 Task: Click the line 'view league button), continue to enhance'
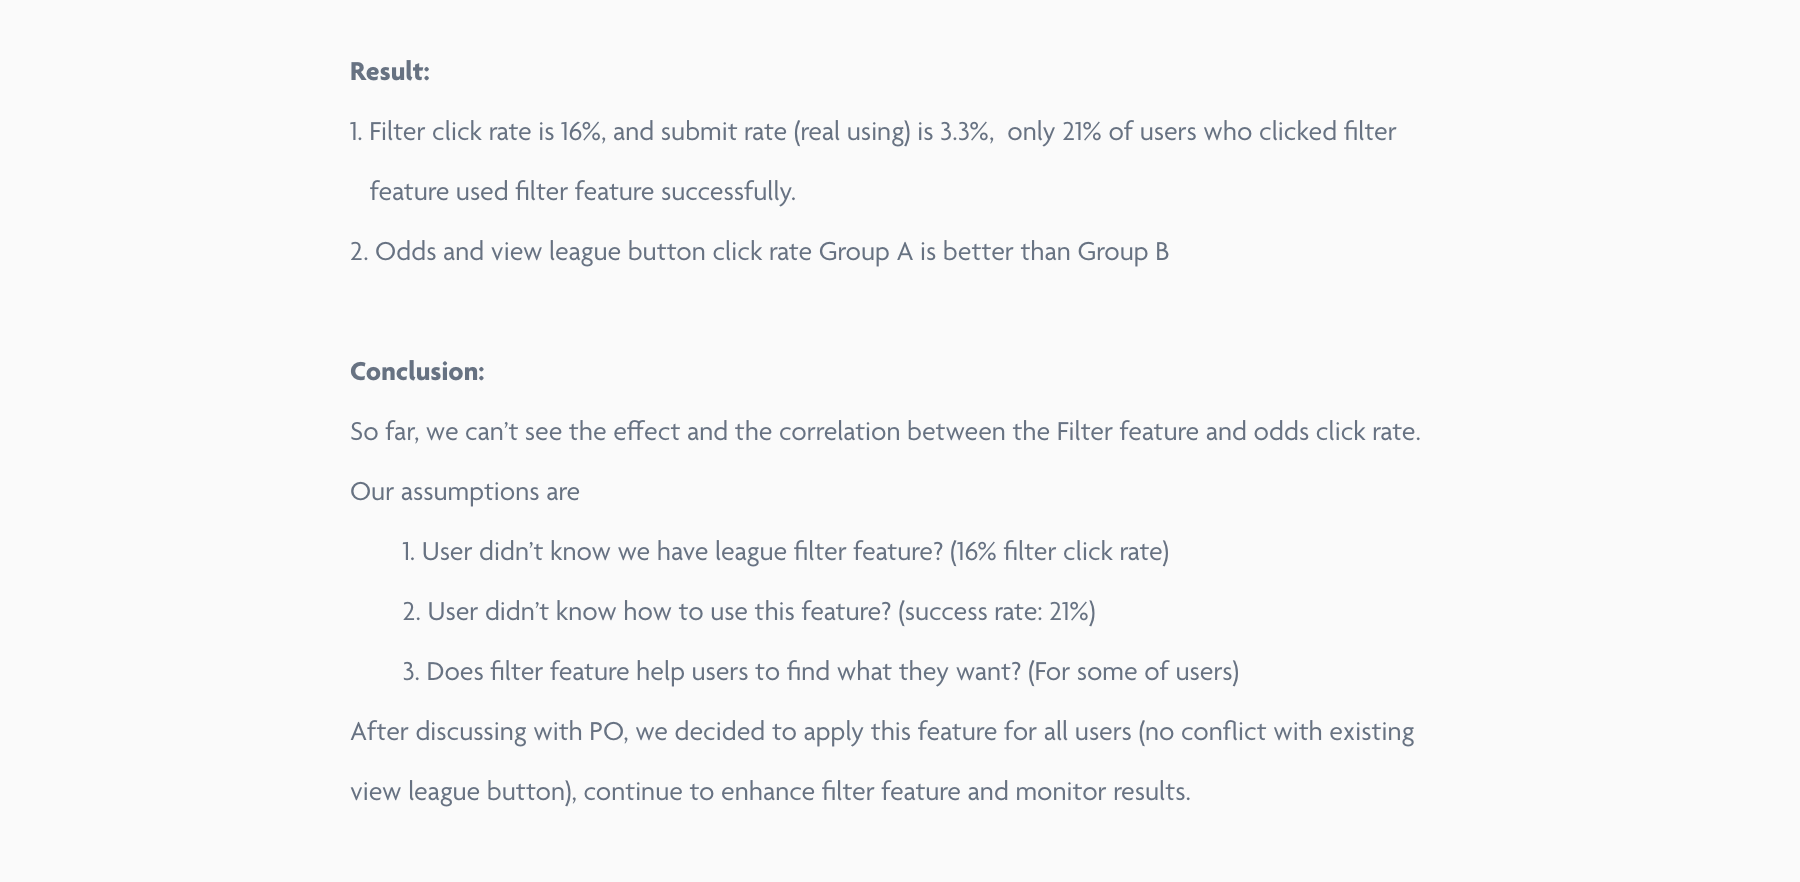point(770,791)
